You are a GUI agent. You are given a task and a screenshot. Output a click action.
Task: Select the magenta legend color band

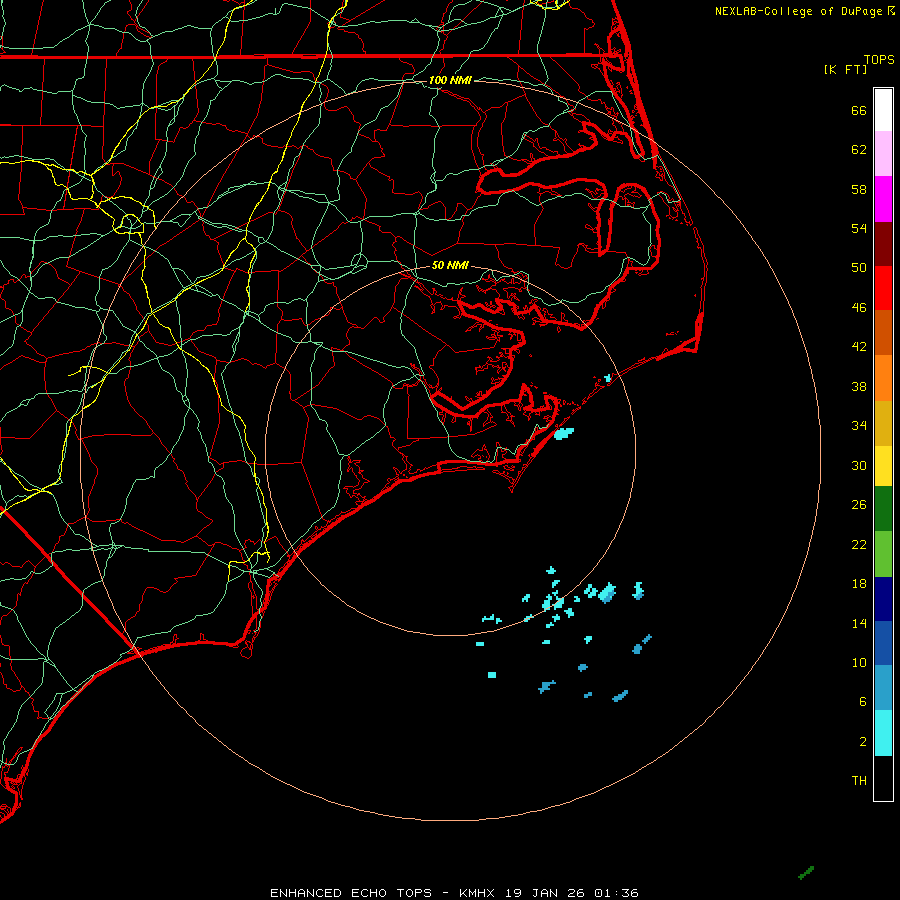(x=883, y=199)
